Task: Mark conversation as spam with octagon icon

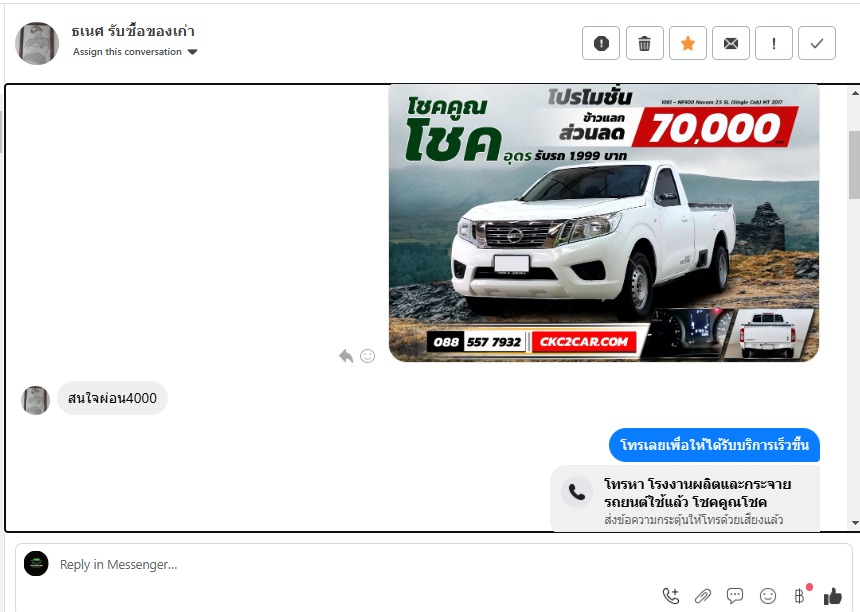Action: [x=601, y=43]
